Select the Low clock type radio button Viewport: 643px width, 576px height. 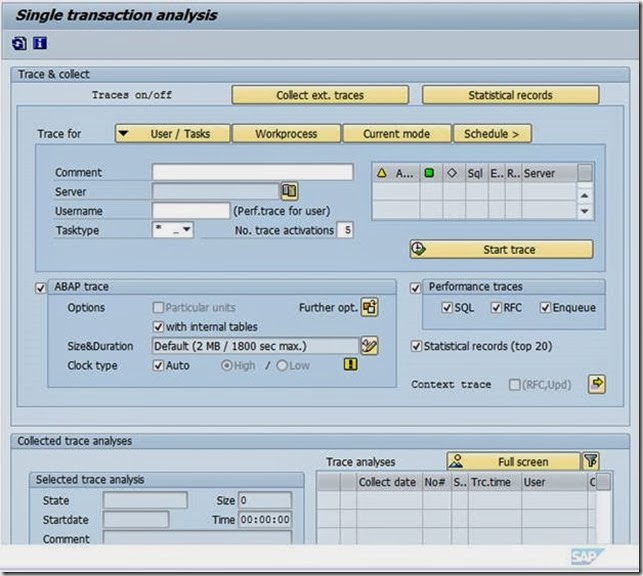tap(282, 366)
